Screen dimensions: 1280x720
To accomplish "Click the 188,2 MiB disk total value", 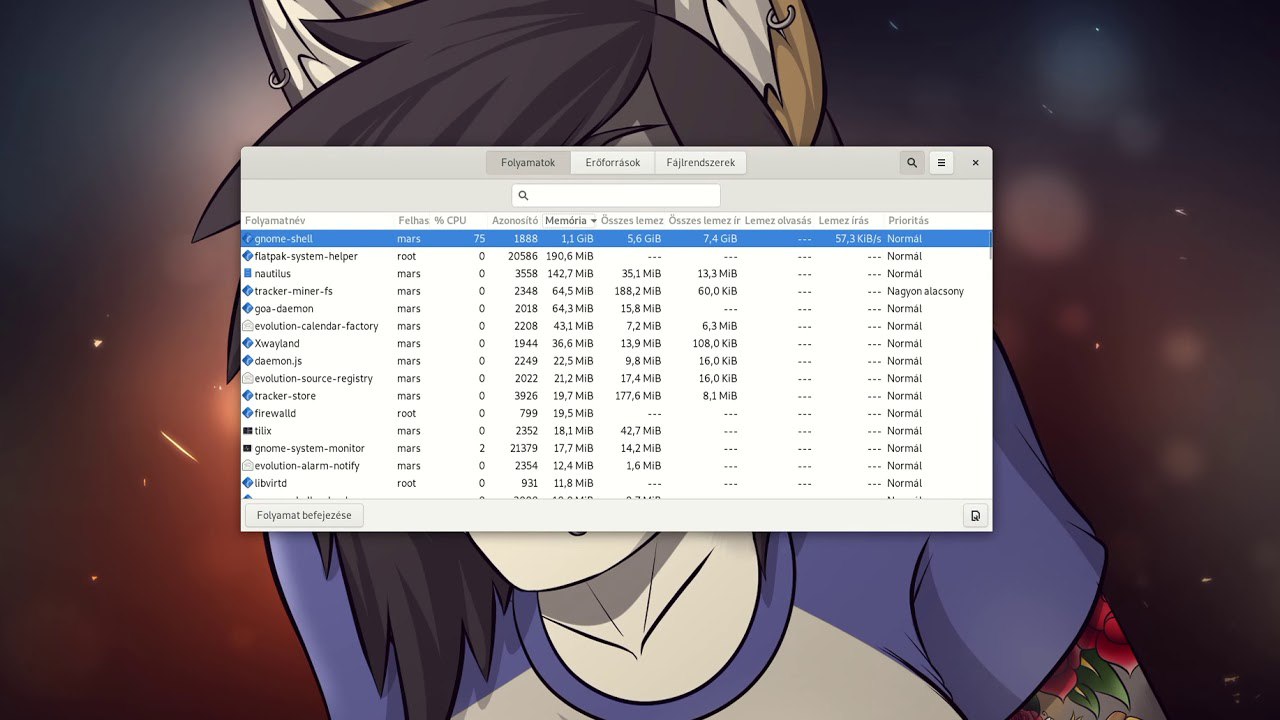I will pyautogui.click(x=637, y=291).
